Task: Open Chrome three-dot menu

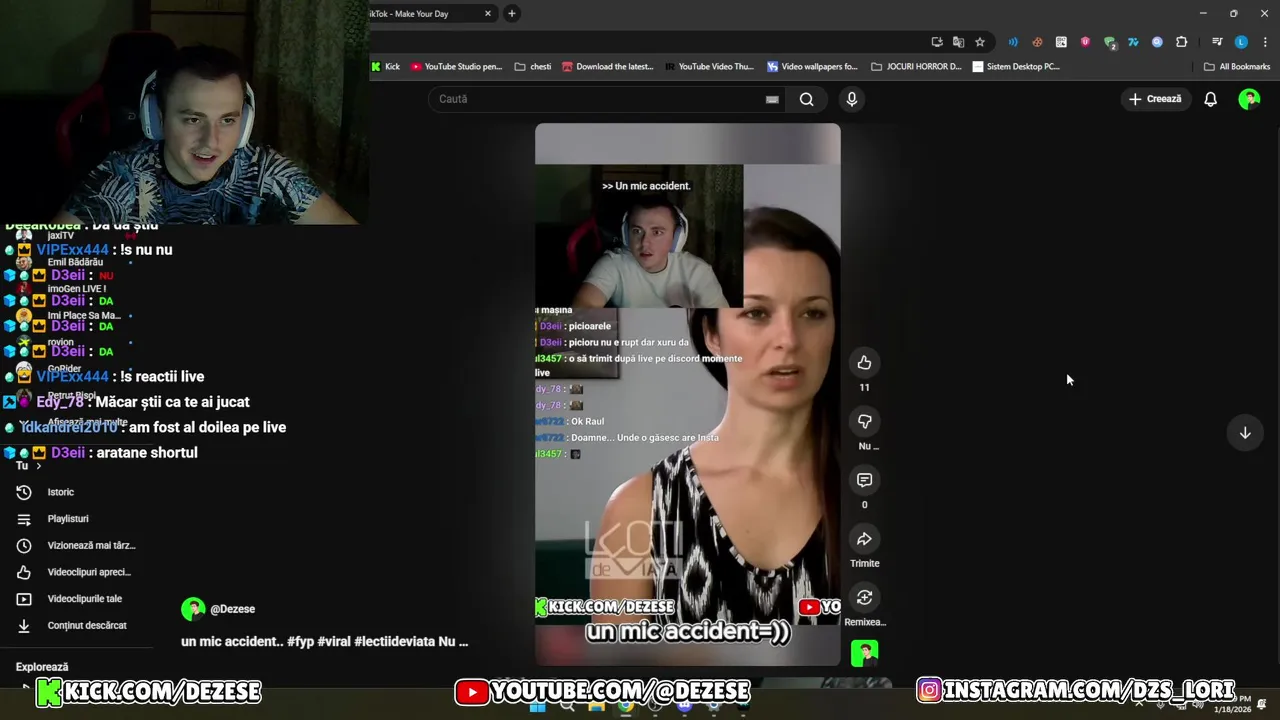Action: click(1265, 42)
